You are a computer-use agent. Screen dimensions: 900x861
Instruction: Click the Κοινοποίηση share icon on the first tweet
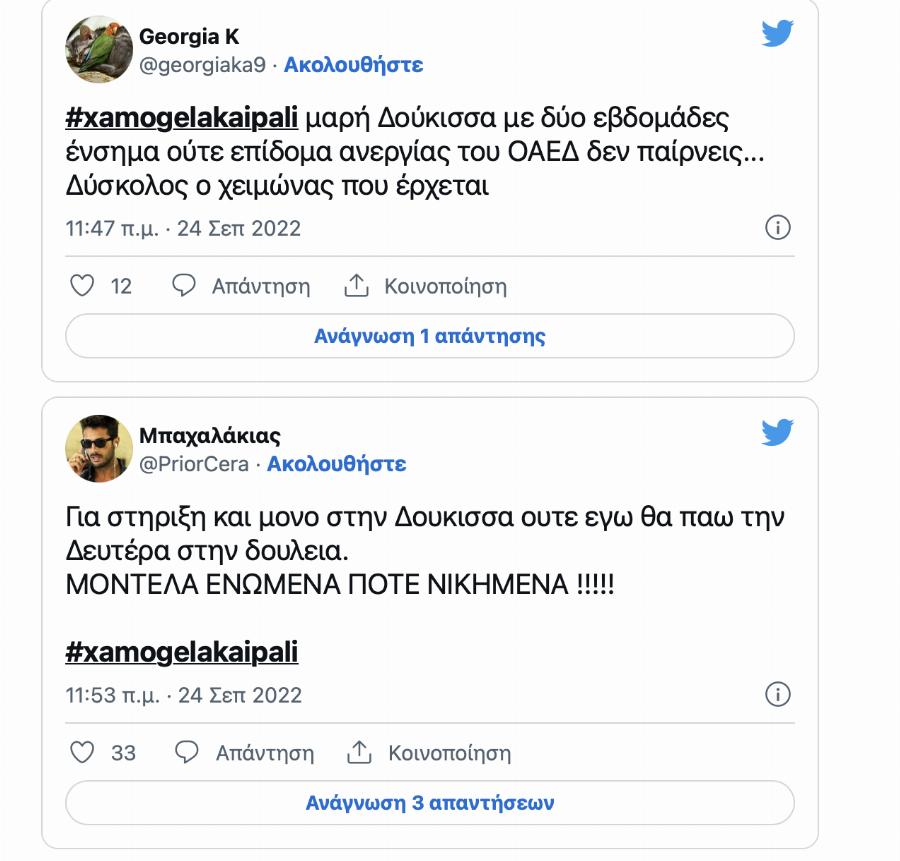tap(357, 286)
